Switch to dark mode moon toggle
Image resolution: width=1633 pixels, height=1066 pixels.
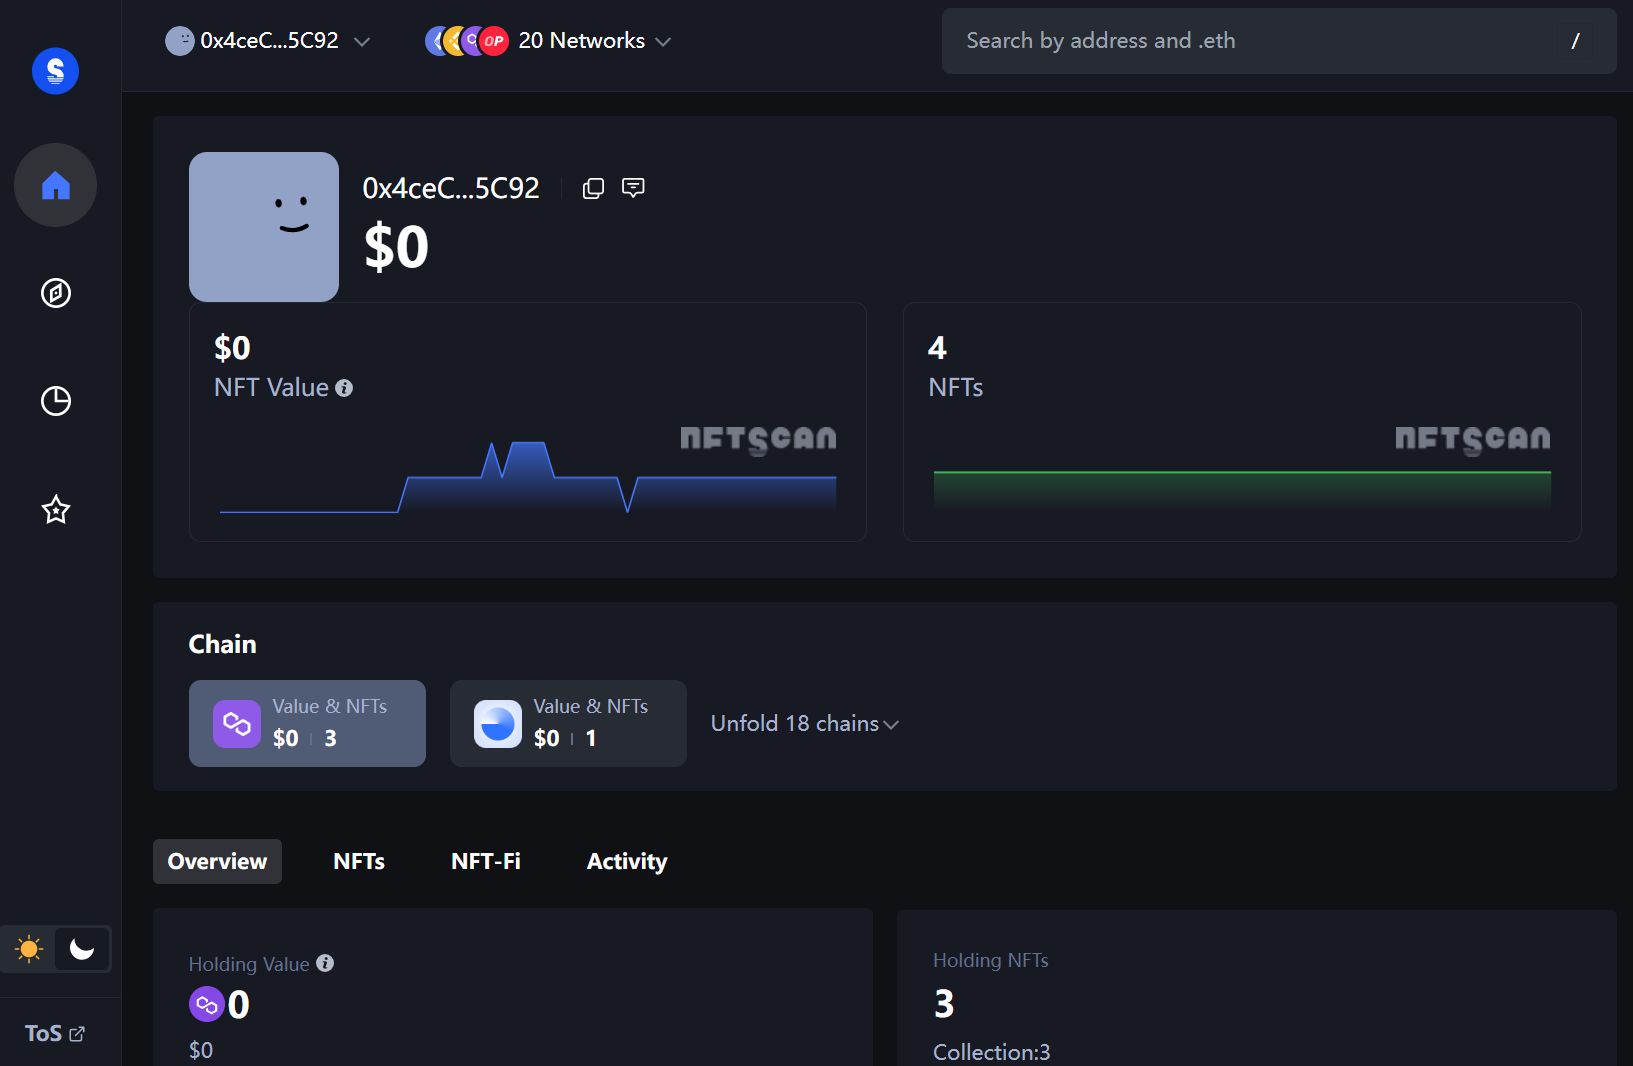[82, 949]
